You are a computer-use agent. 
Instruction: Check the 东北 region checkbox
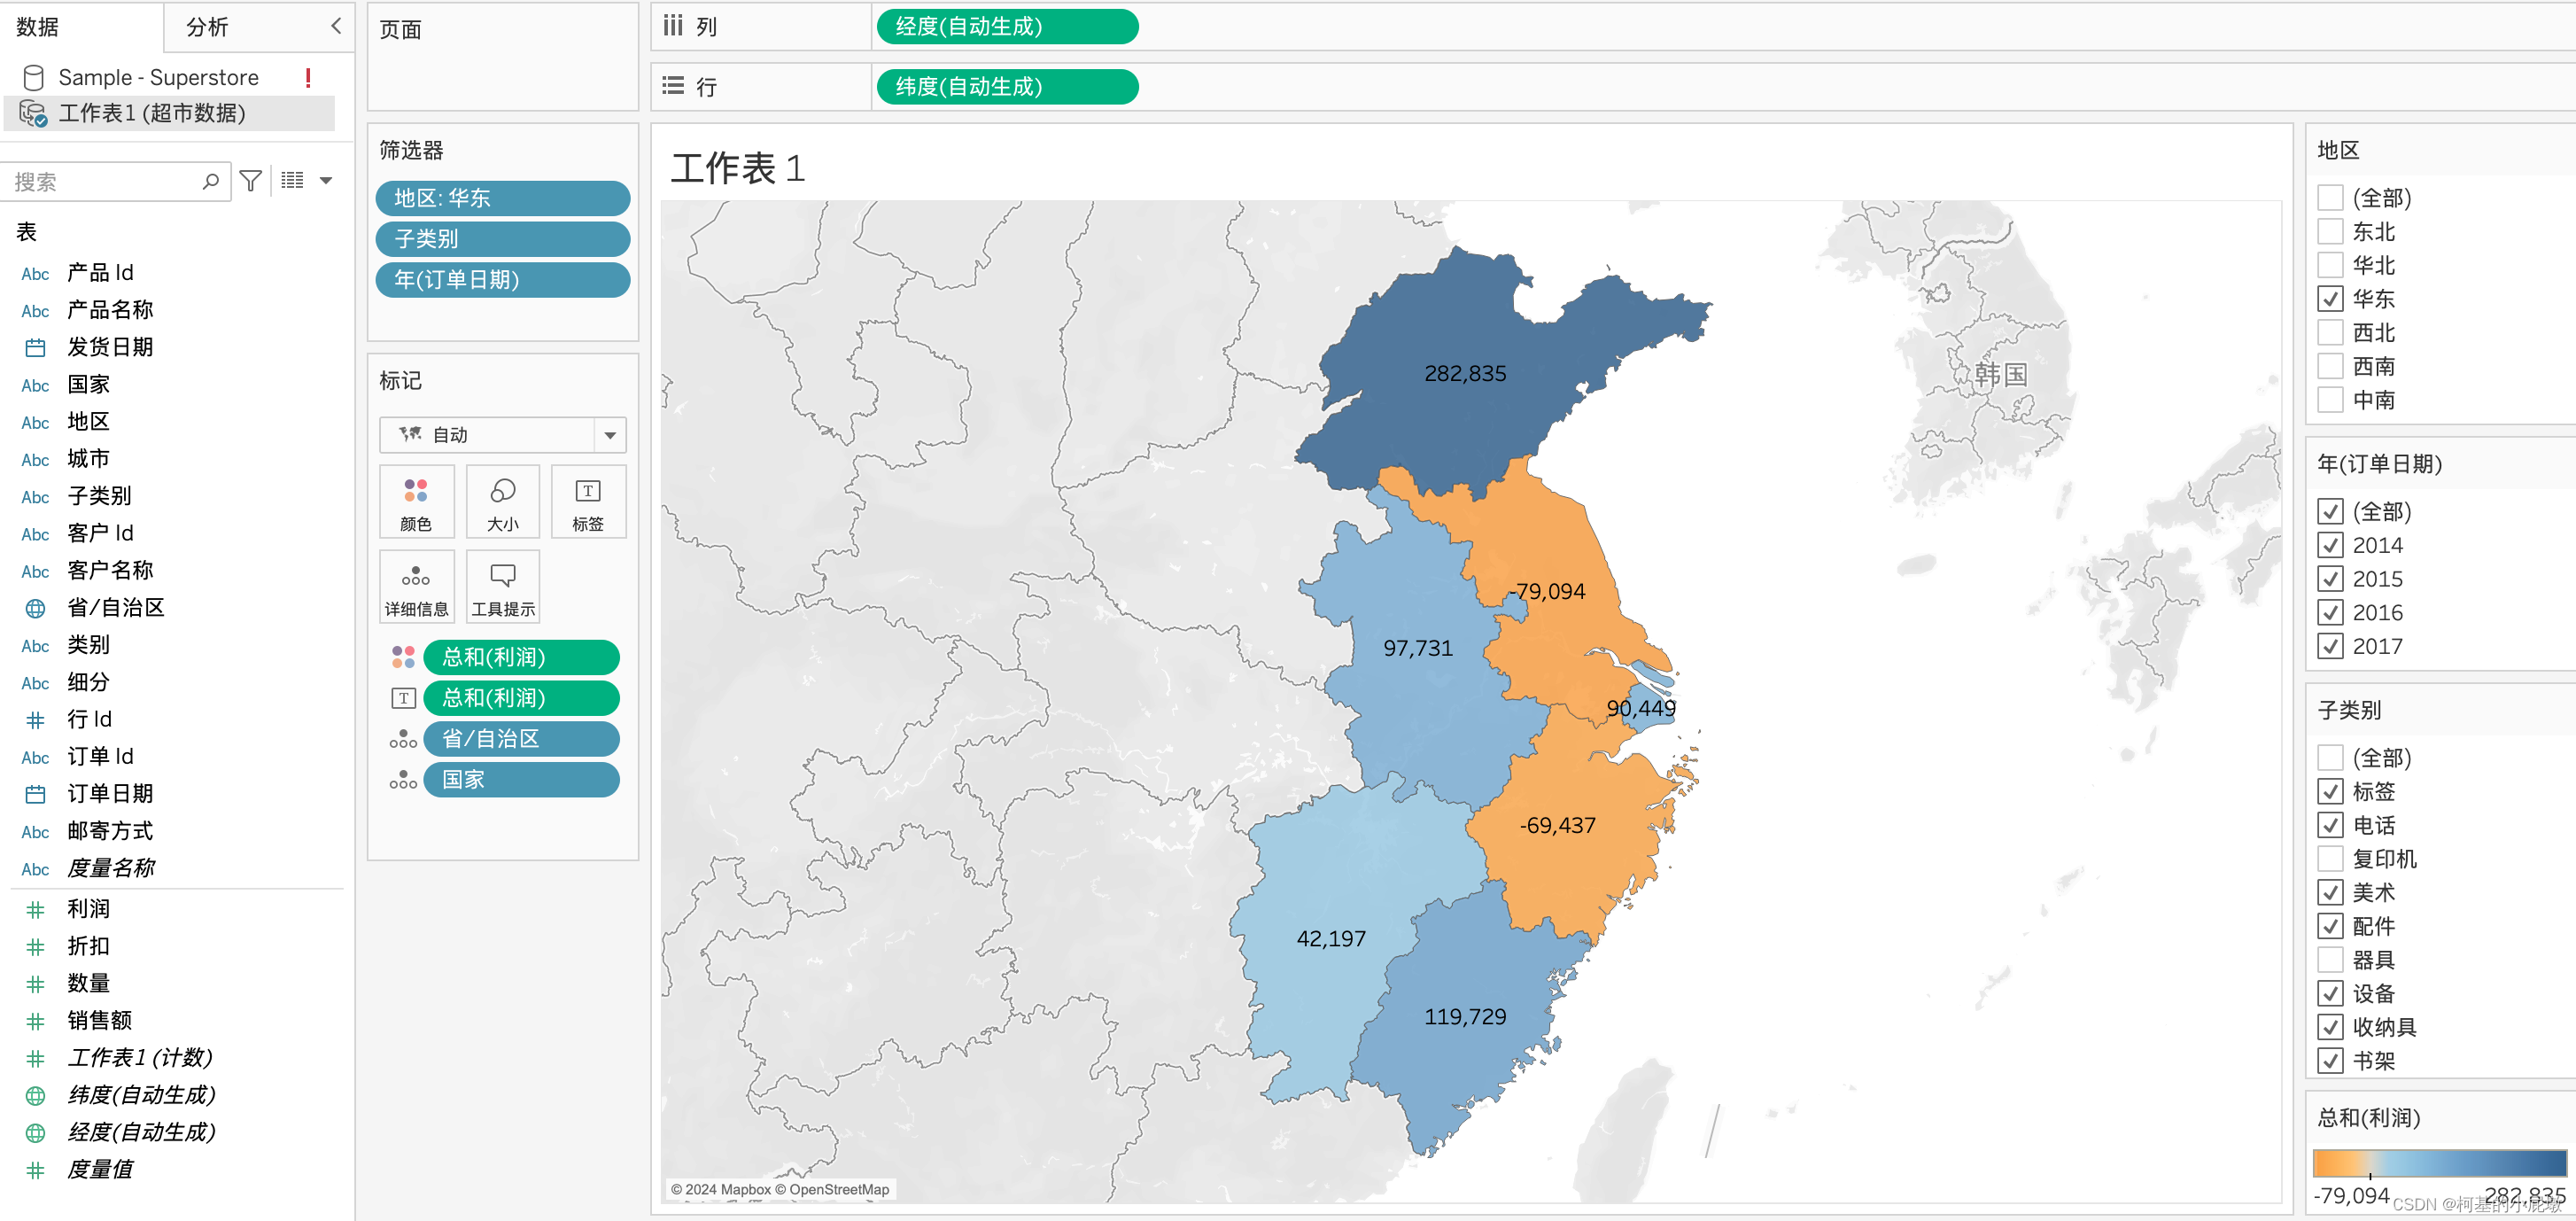(x=2330, y=232)
